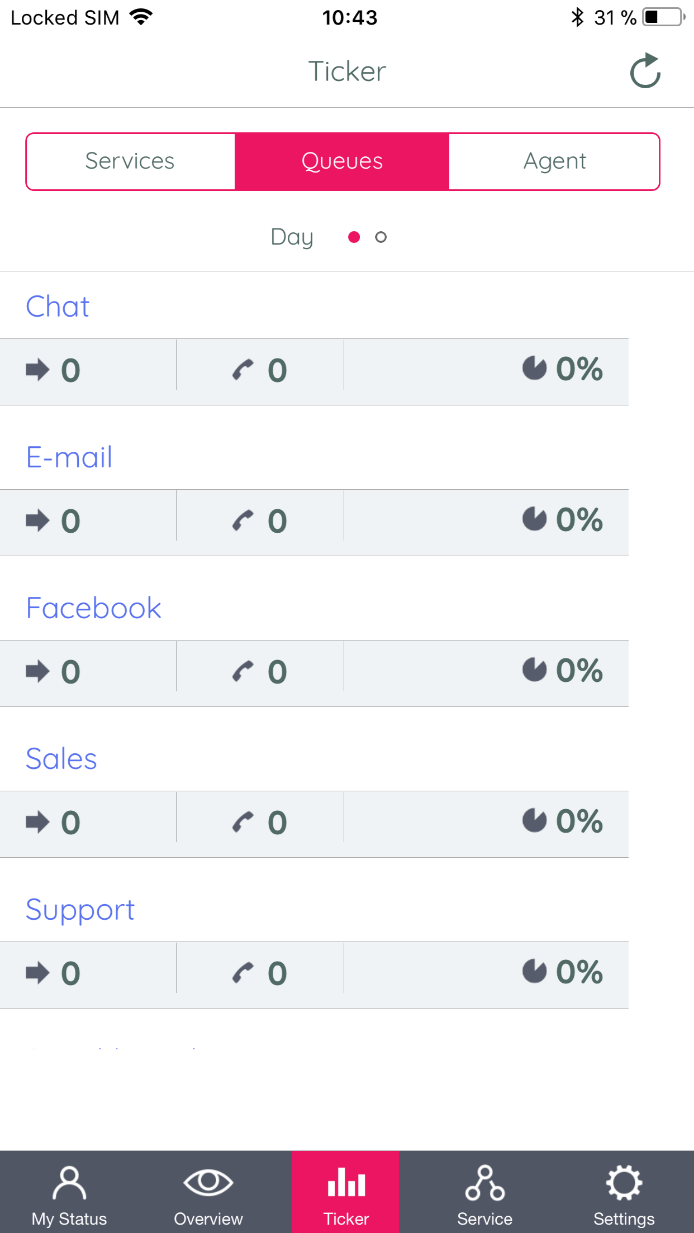
Task: Tap the phone icon in E-mail row
Action: click(x=243, y=521)
